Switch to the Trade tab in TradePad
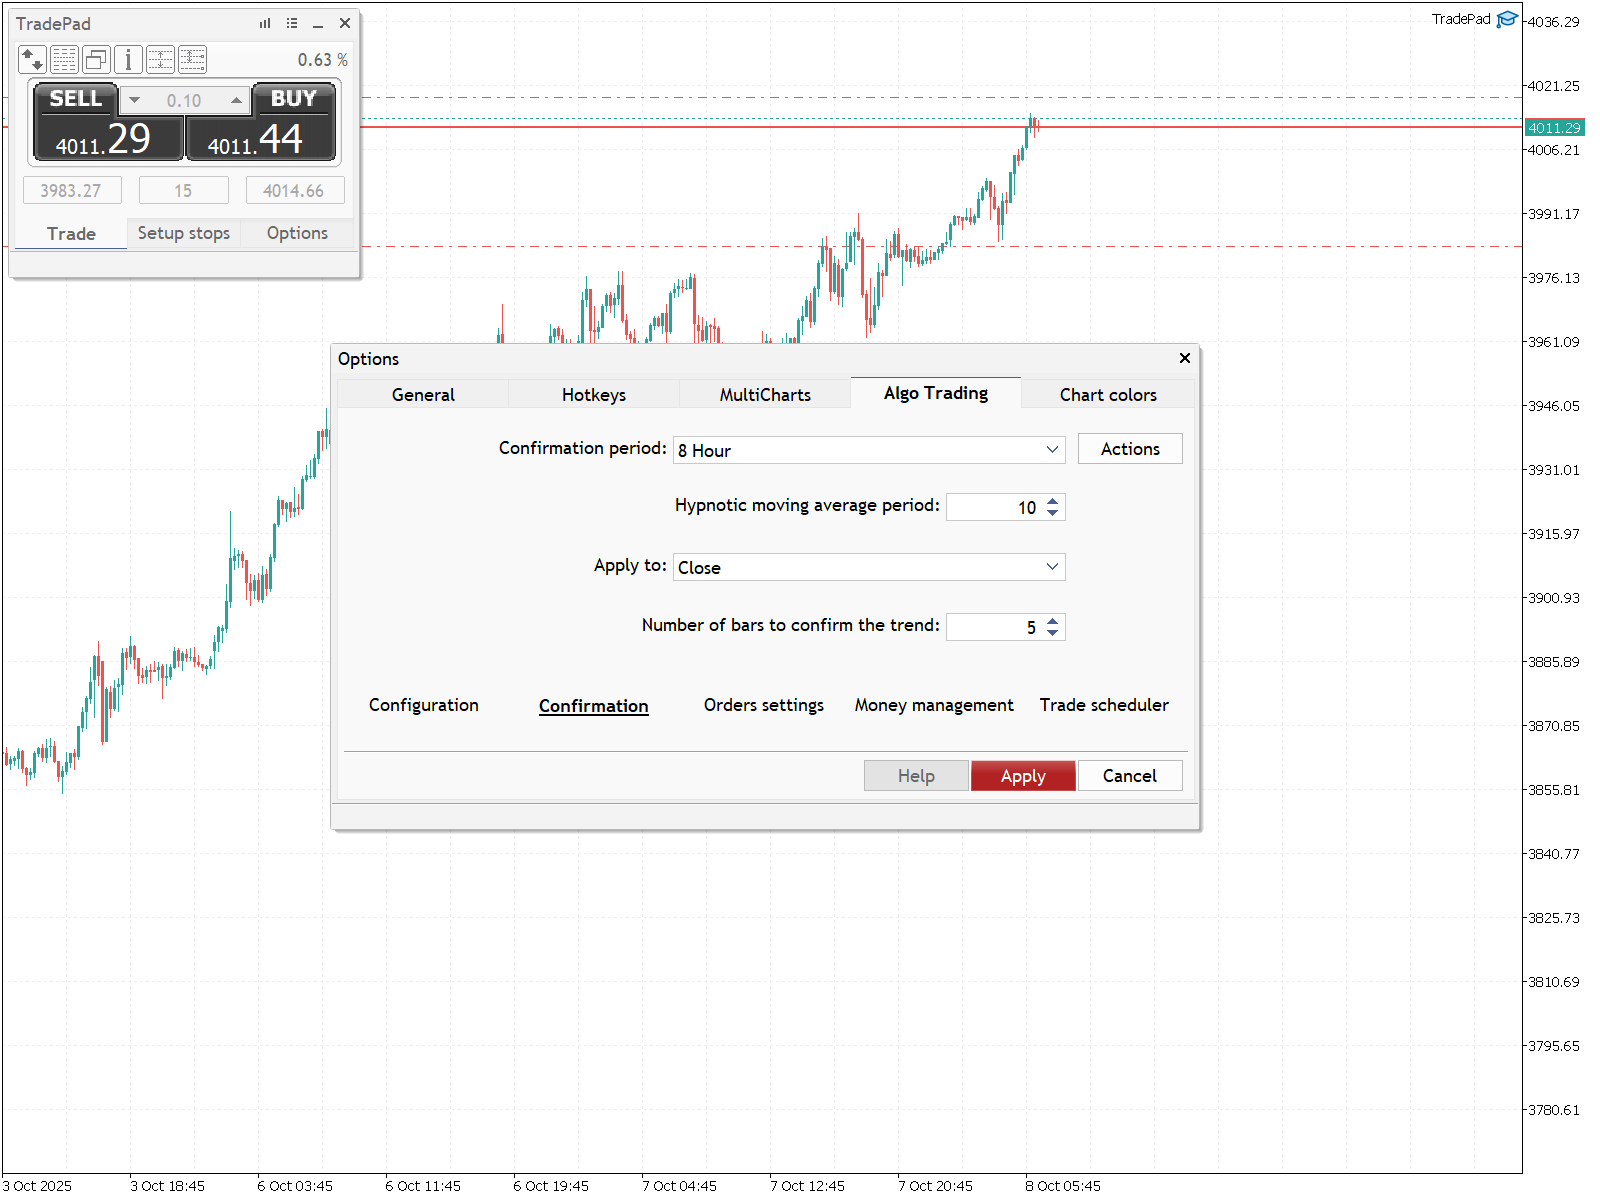 click(x=71, y=233)
